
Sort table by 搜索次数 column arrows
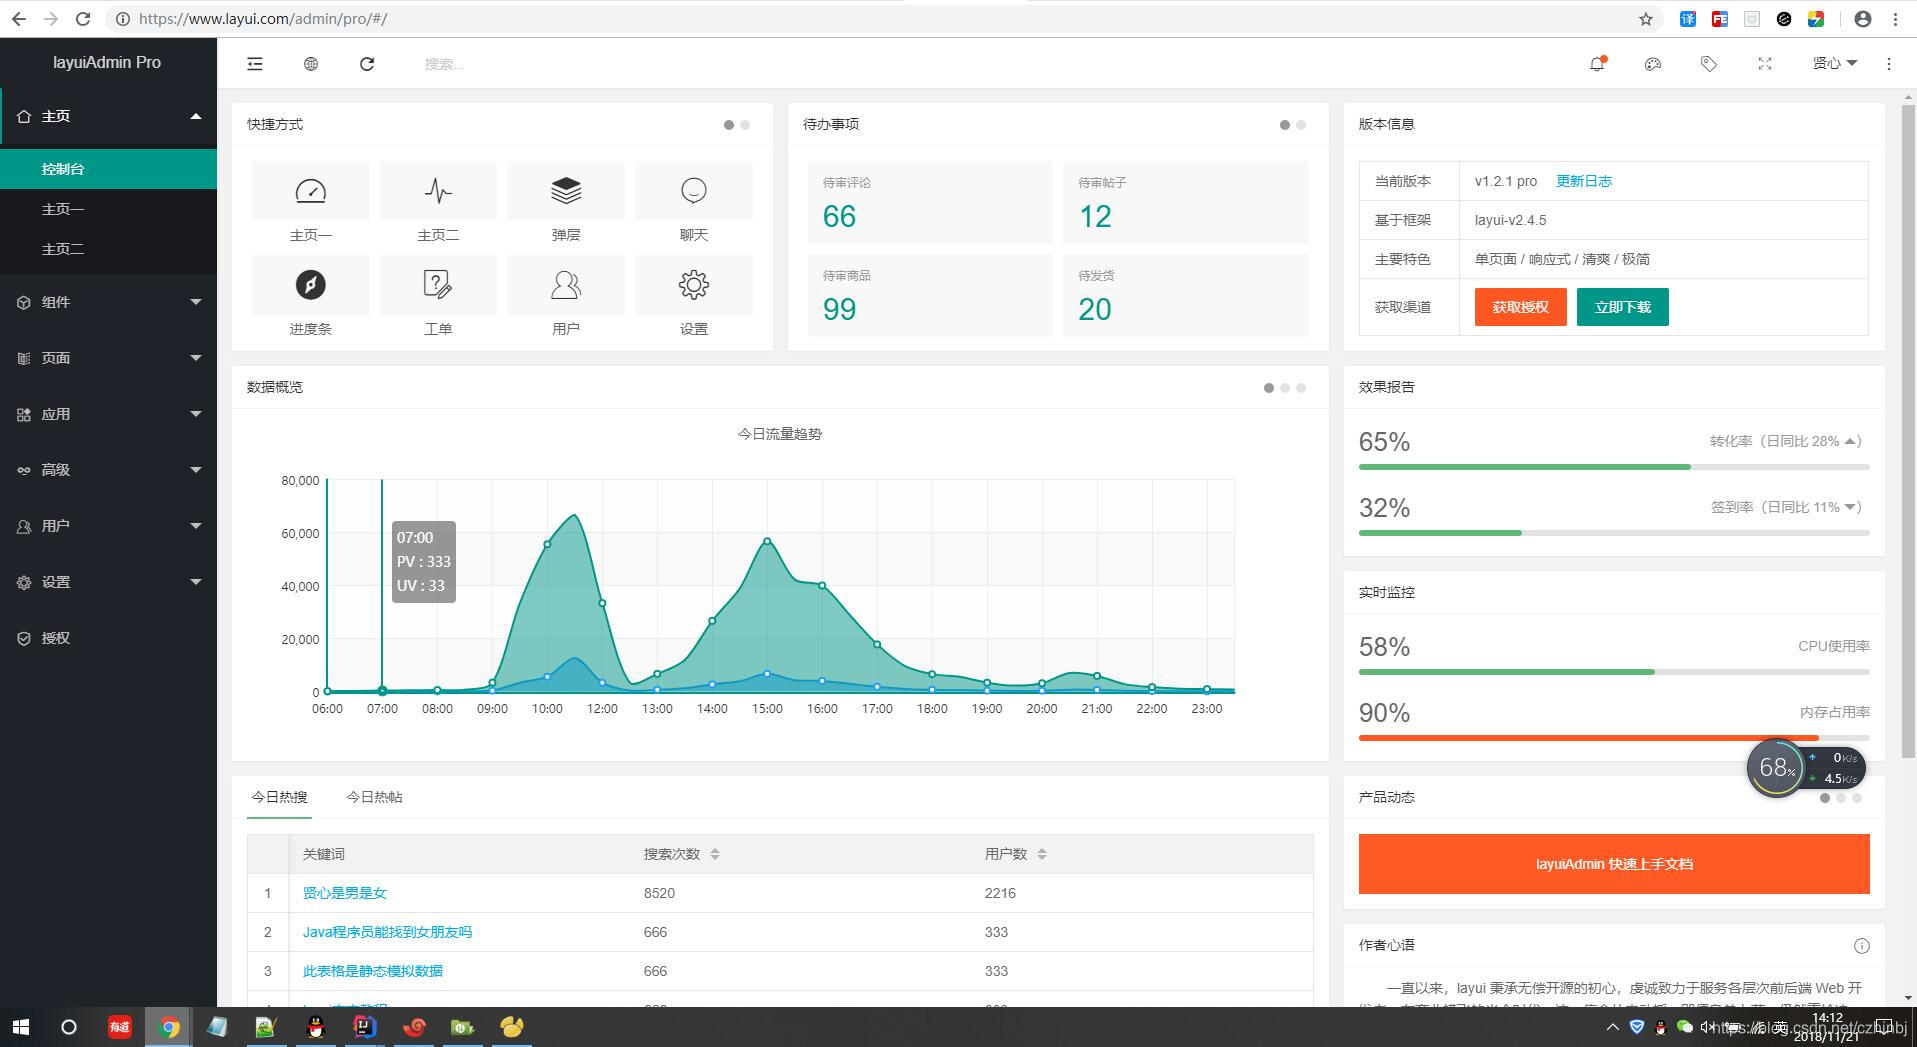point(715,854)
